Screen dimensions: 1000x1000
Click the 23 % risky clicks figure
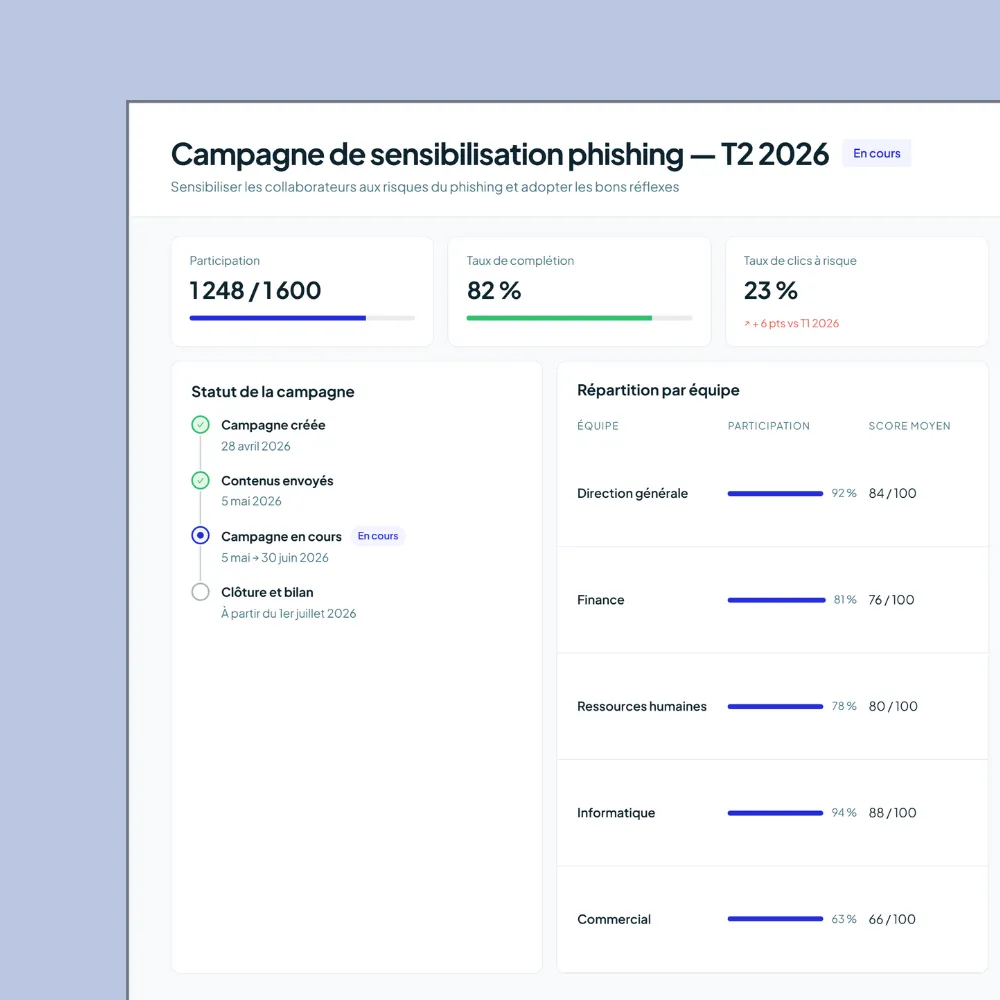(770, 291)
